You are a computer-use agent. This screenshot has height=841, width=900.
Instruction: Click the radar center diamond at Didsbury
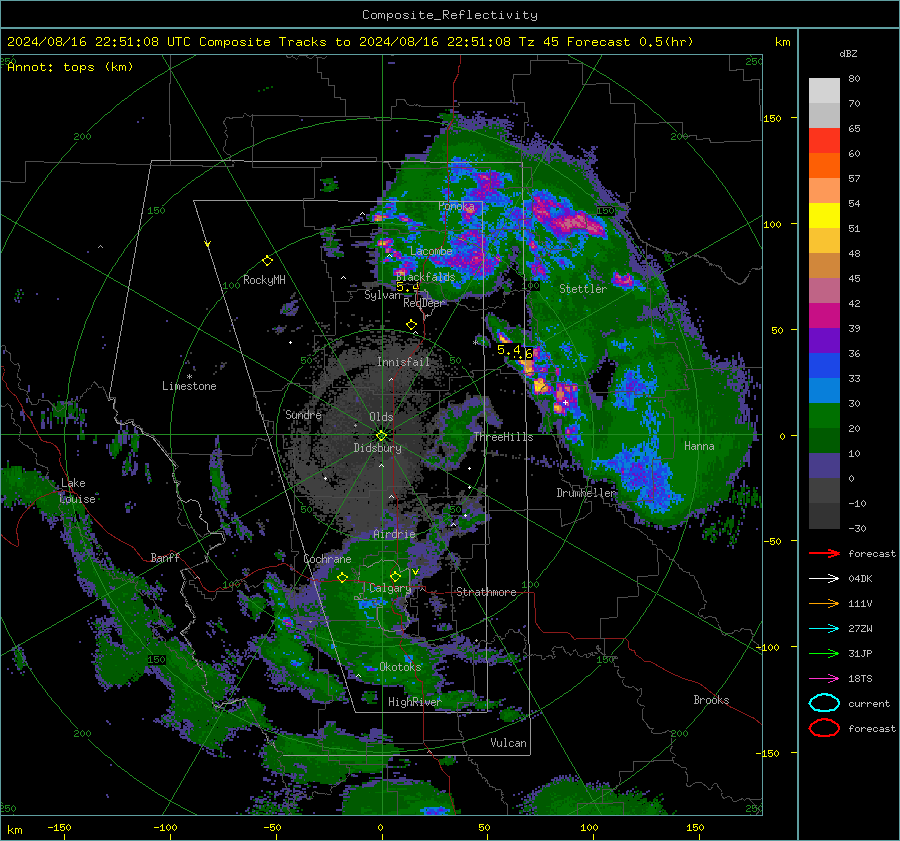[381, 436]
